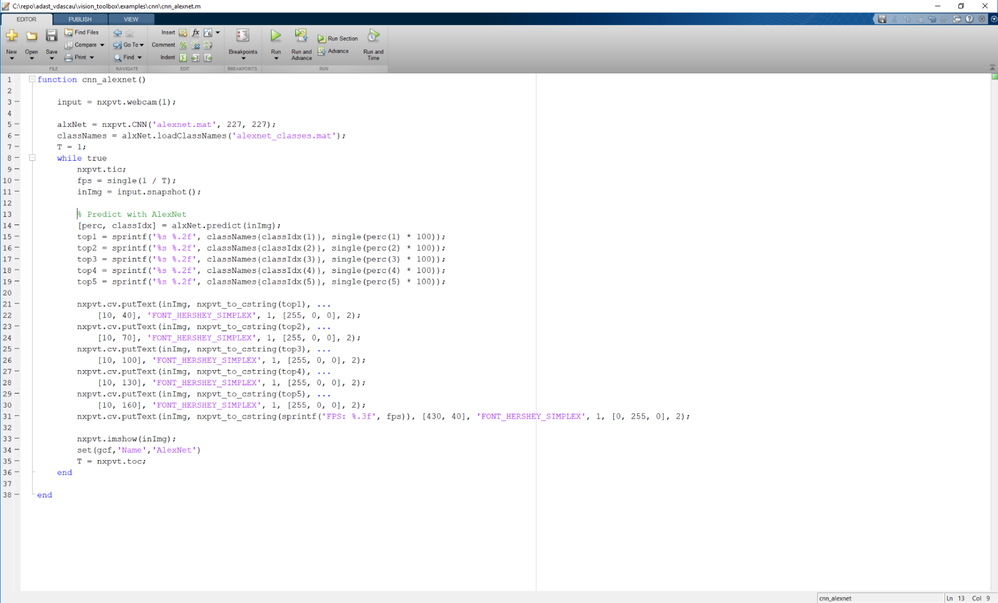Click the New file plus icon
This screenshot has height=603, width=998.
(11, 36)
